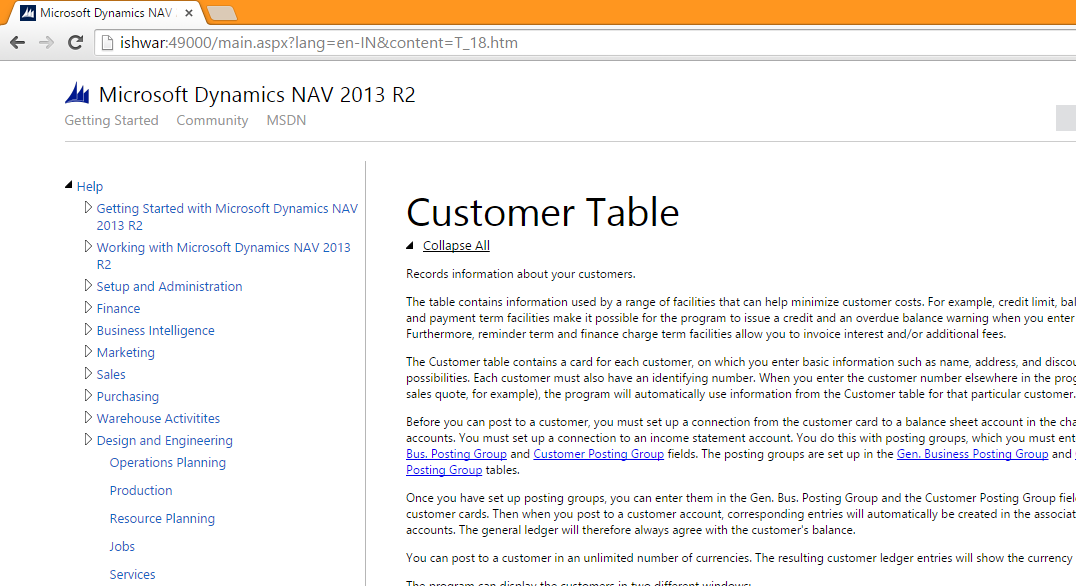
Task: Expand the Setup and Administration node
Action: 88,285
